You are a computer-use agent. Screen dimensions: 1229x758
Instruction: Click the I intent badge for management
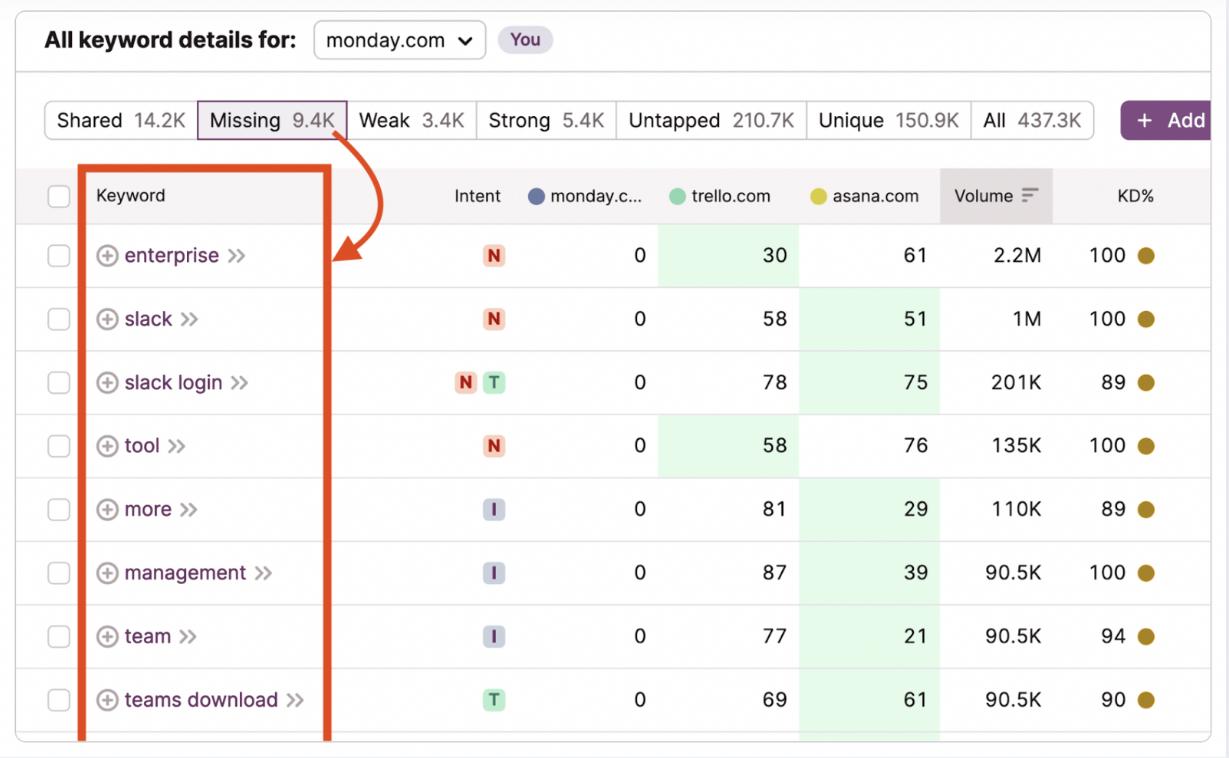click(x=493, y=573)
